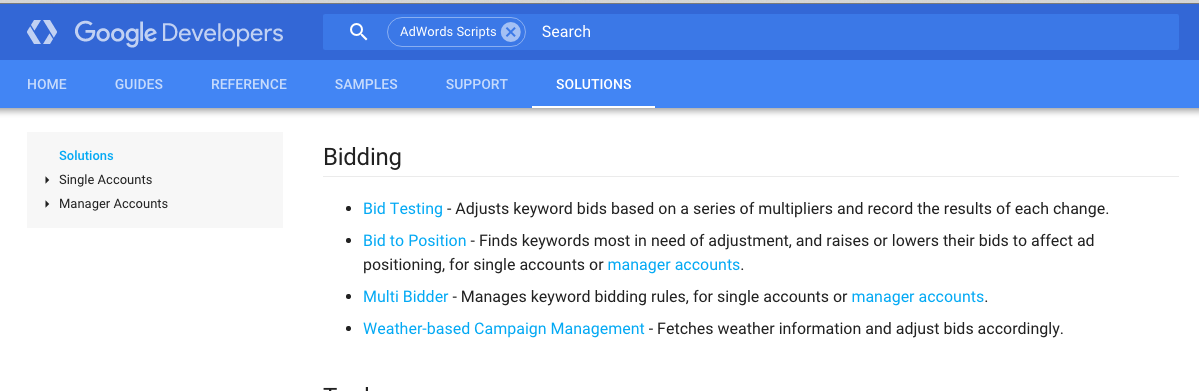Click manager accounts link in Multi Bidder line

[x=918, y=297]
